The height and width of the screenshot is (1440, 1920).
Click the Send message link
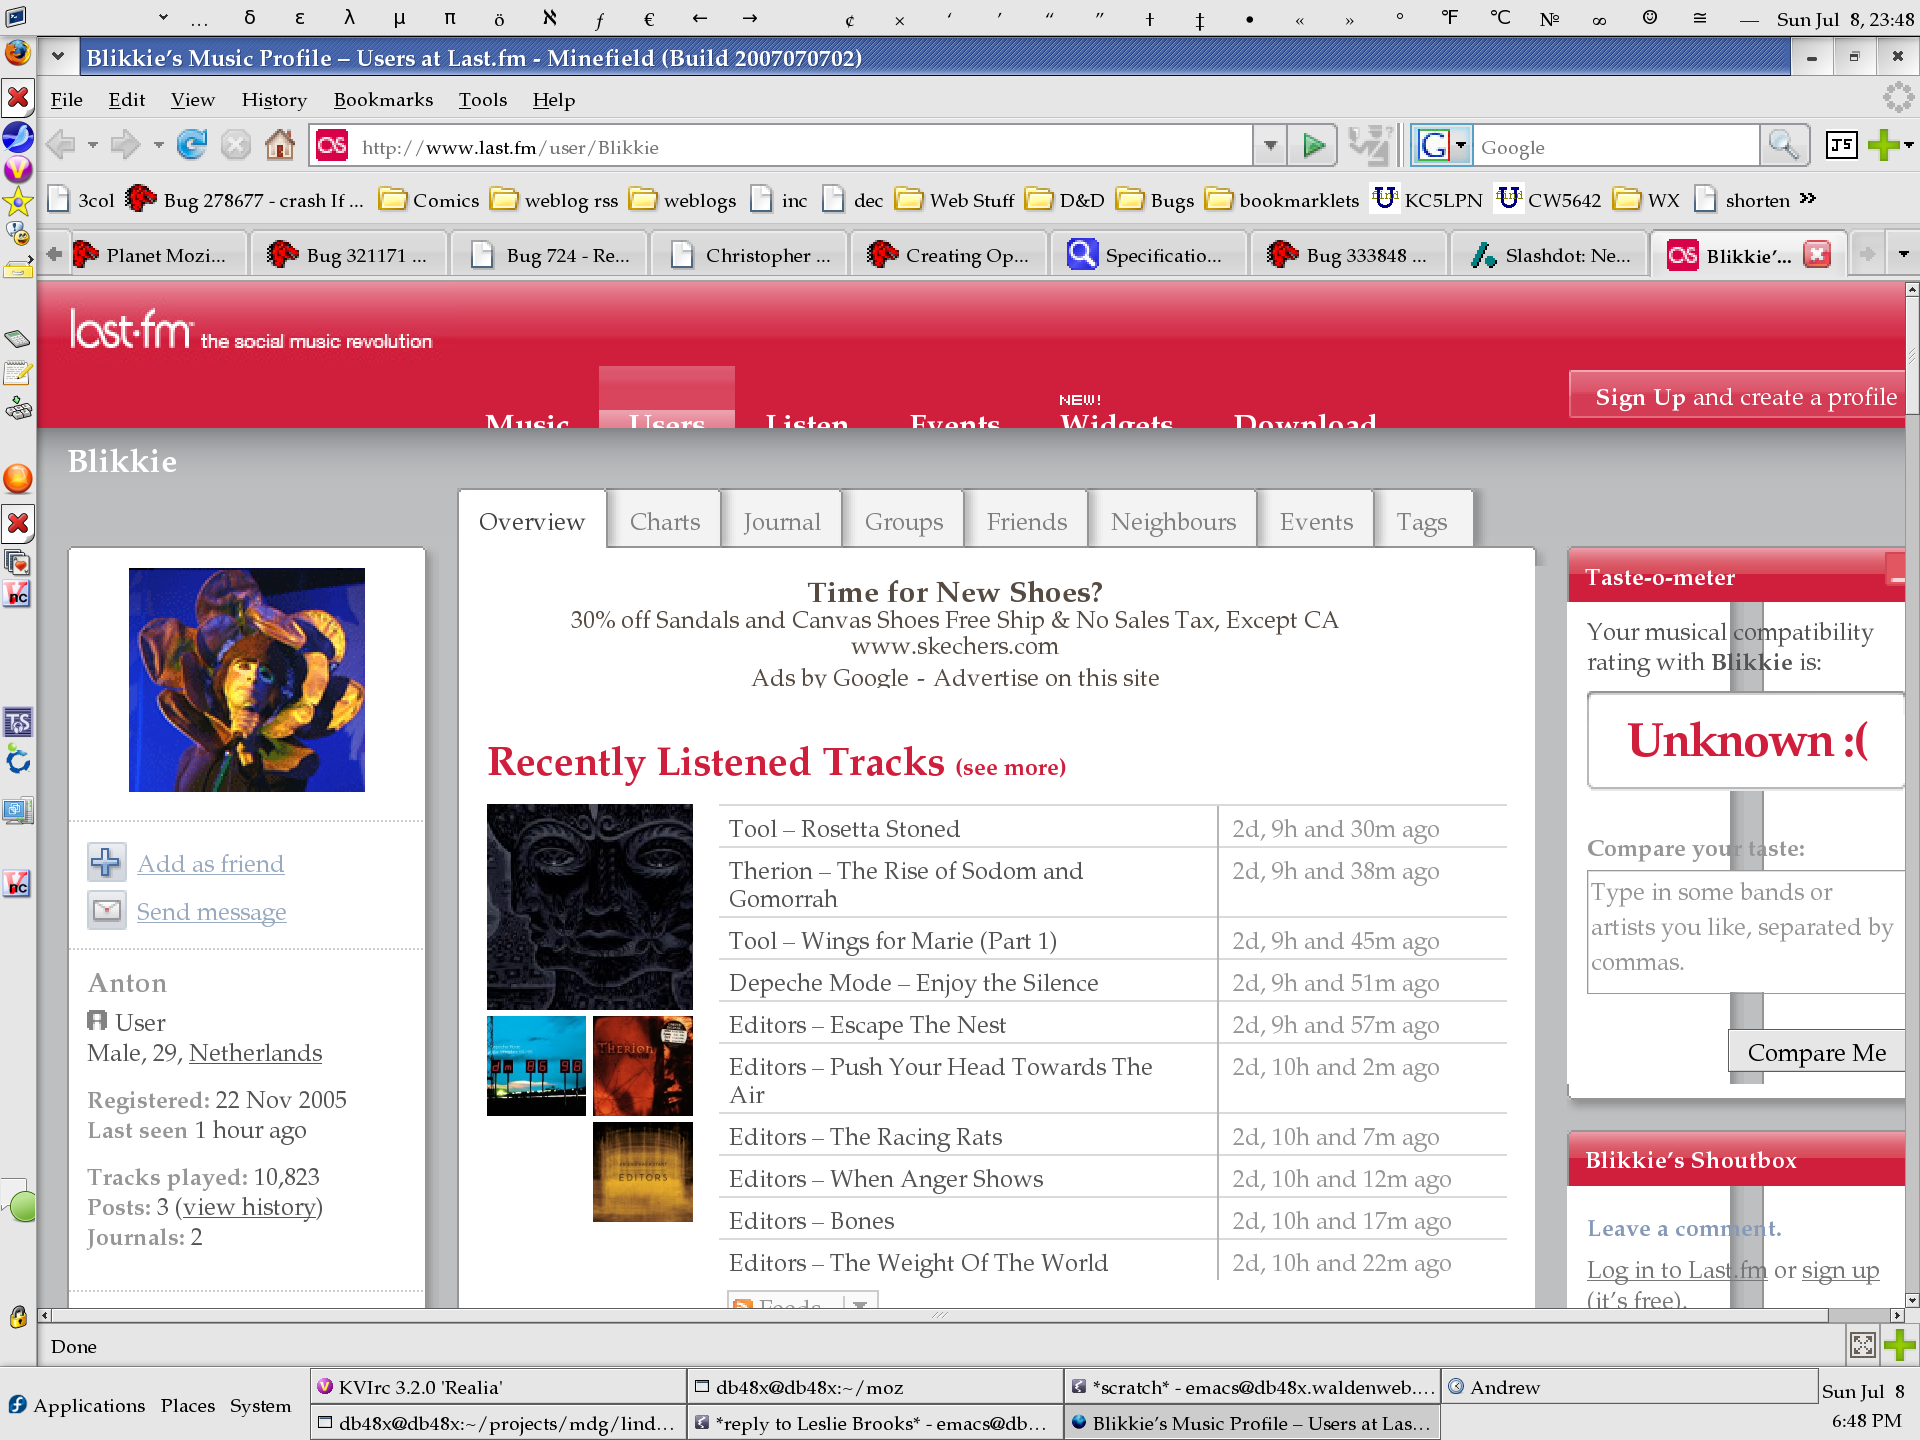tap(211, 911)
